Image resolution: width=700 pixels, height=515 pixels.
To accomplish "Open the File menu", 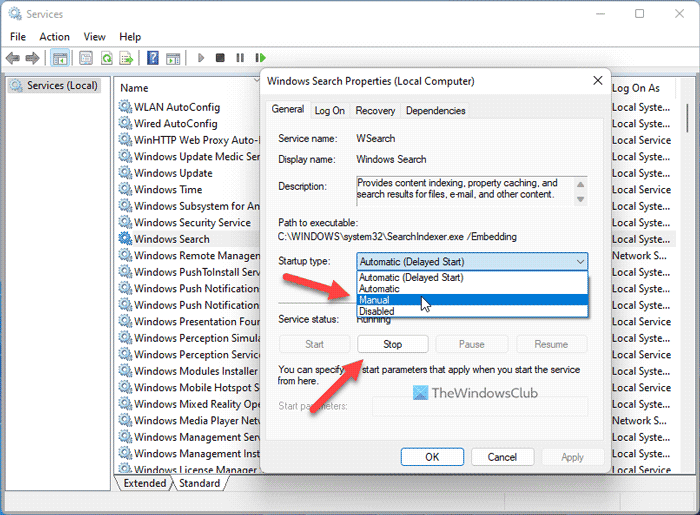I will coord(18,37).
